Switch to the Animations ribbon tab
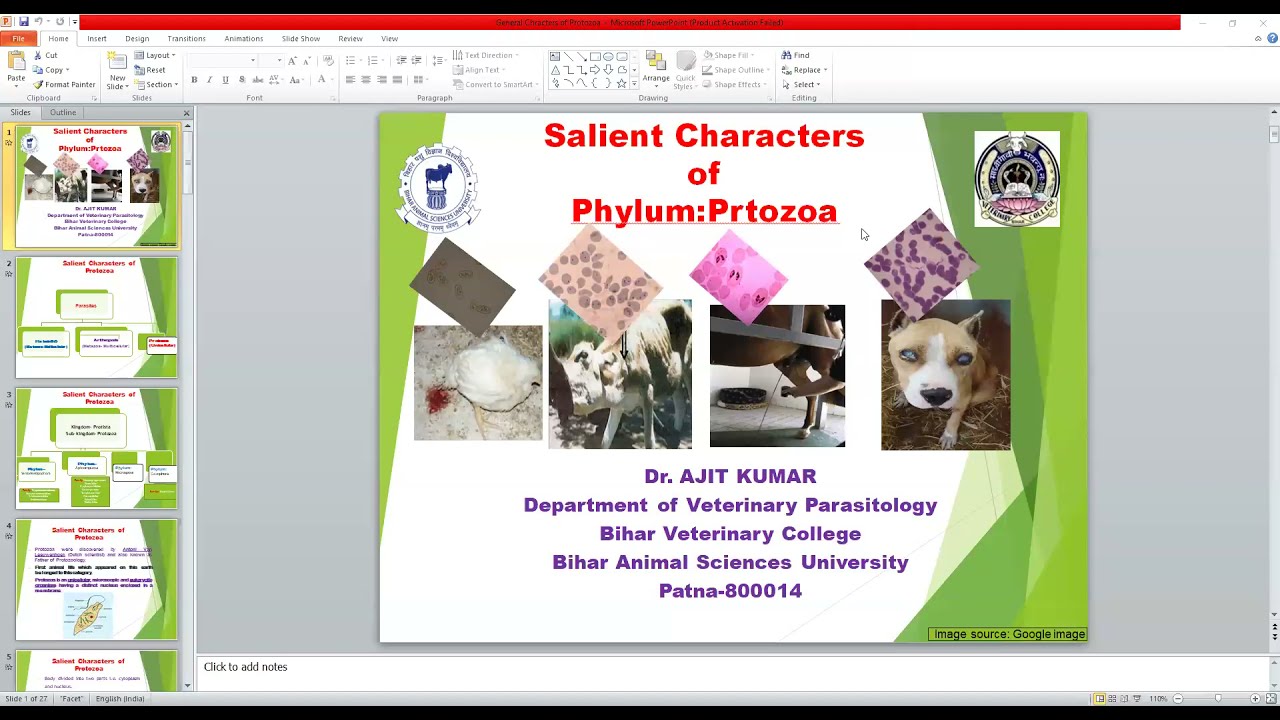This screenshot has height=720, width=1280. click(244, 38)
